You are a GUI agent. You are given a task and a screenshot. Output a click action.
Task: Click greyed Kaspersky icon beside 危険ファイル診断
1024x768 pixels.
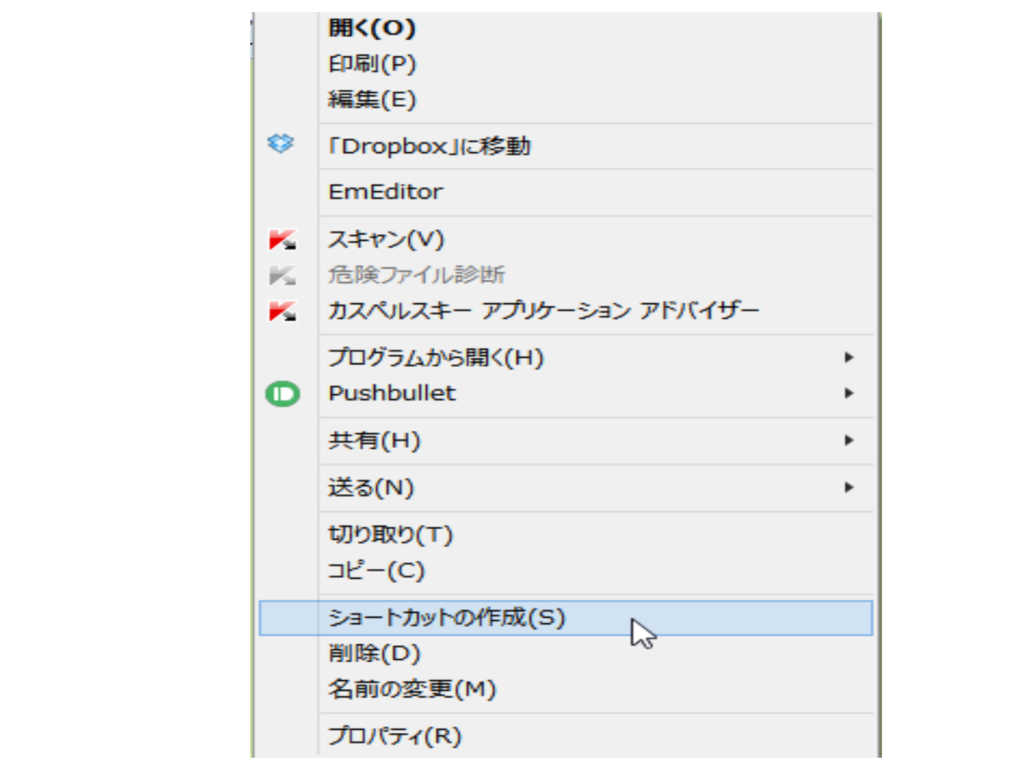coord(282,275)
